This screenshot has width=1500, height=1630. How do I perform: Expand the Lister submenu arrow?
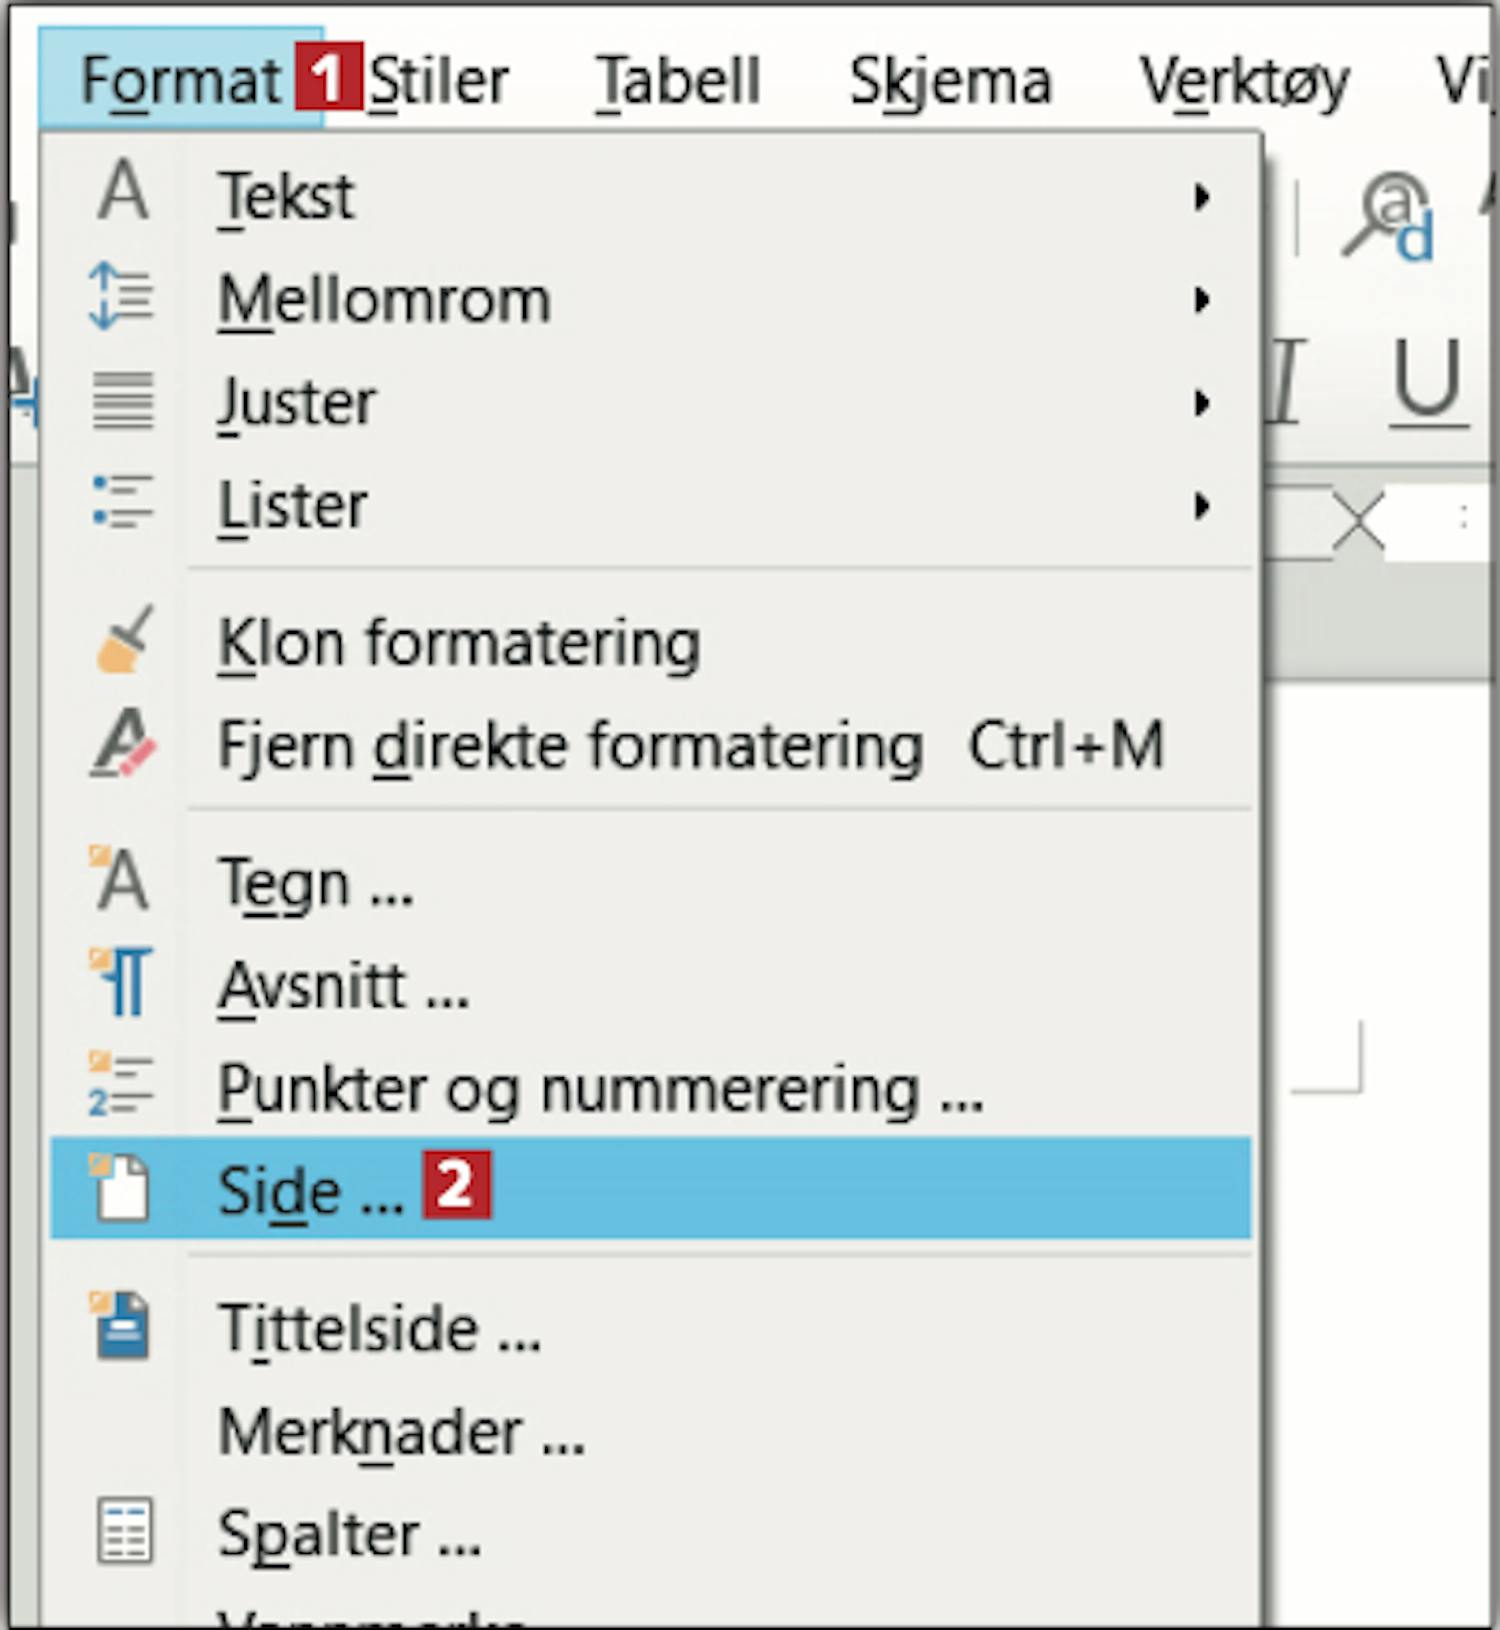pos(1202,507)
